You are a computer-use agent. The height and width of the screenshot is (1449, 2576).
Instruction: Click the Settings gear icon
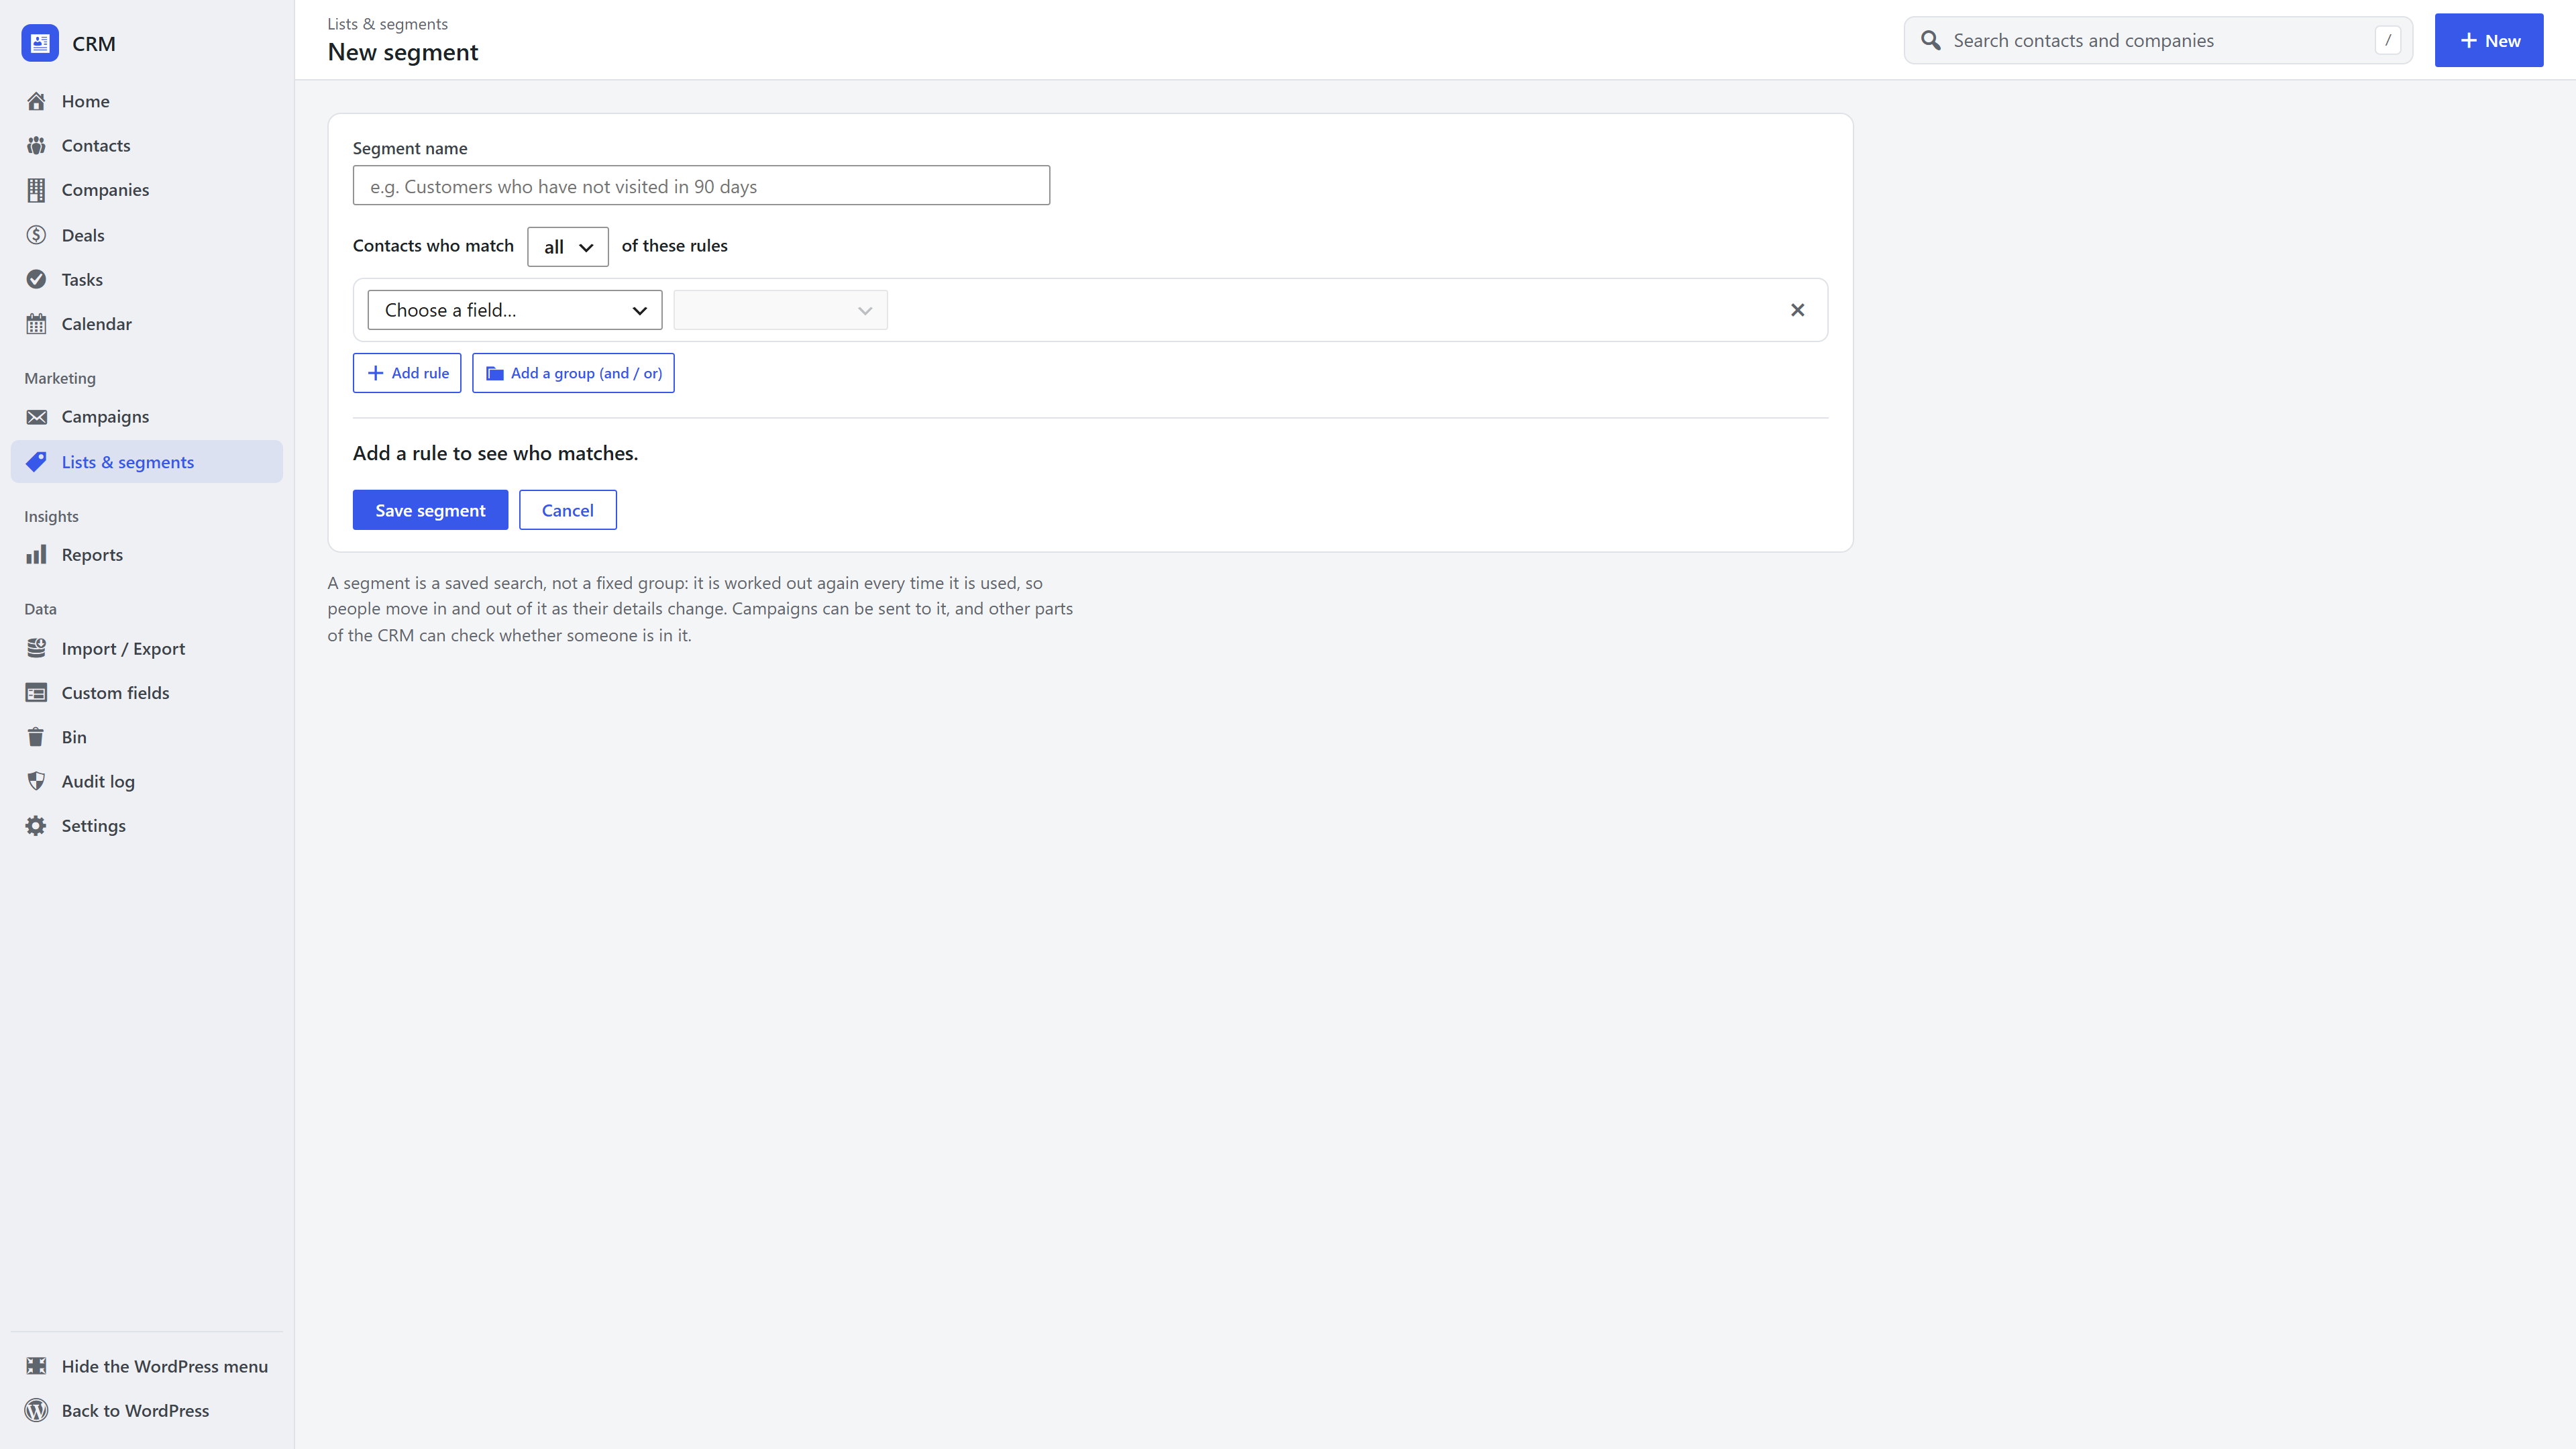pos(36,826)
